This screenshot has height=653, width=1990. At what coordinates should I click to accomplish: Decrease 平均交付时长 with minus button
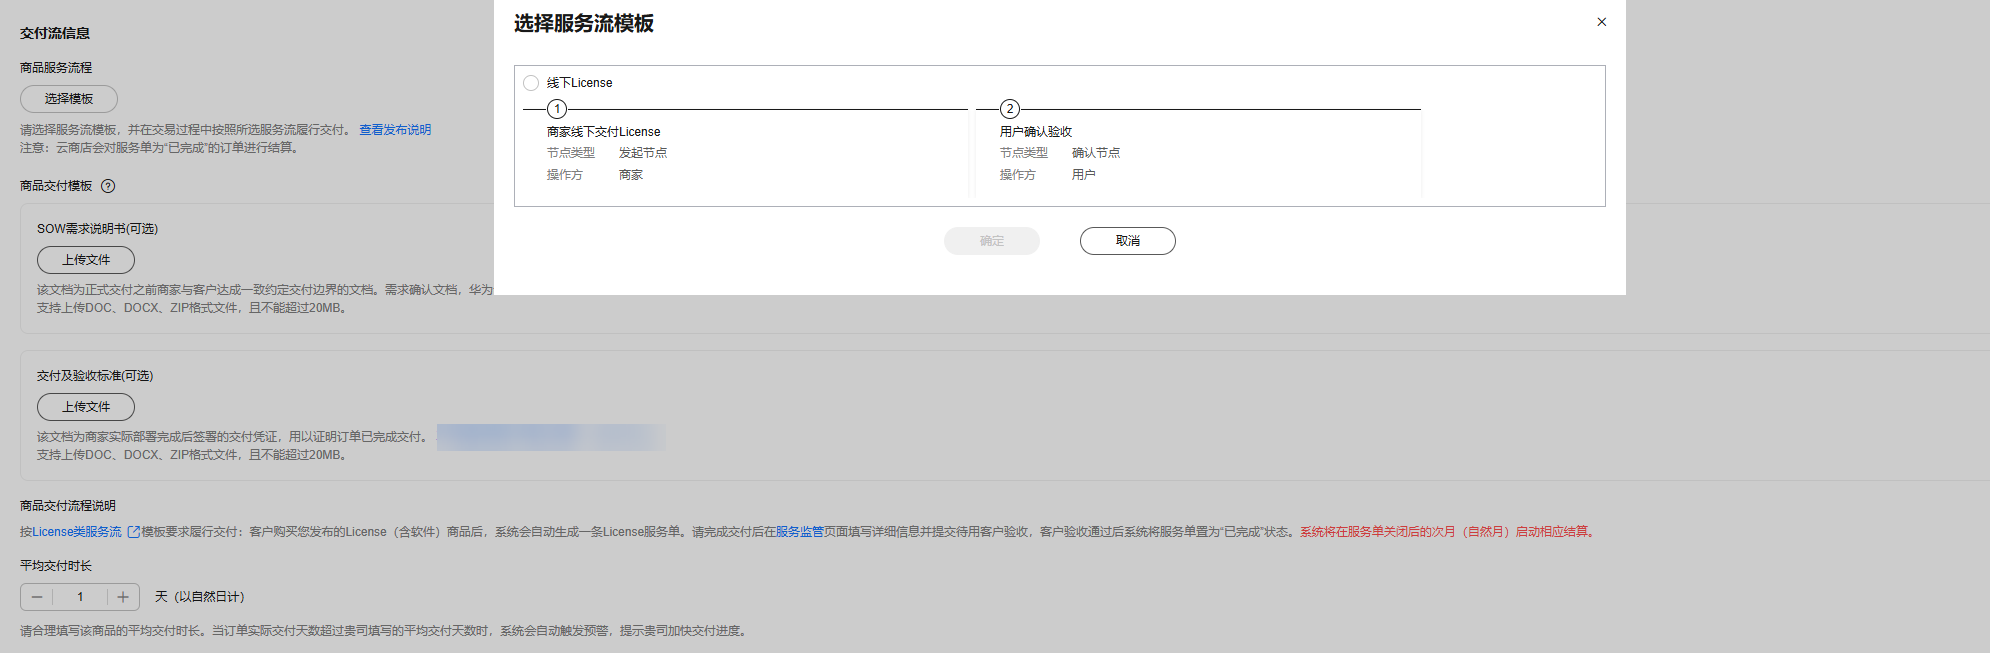tap(37, 597)
